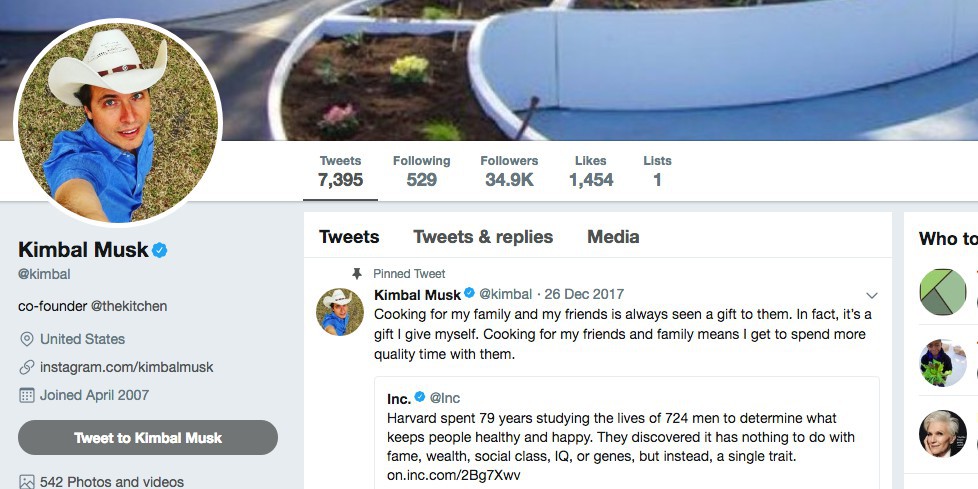Click the link icon beside Instagram URL
This screenshot has width=978, height=489.
click(27, 367)
